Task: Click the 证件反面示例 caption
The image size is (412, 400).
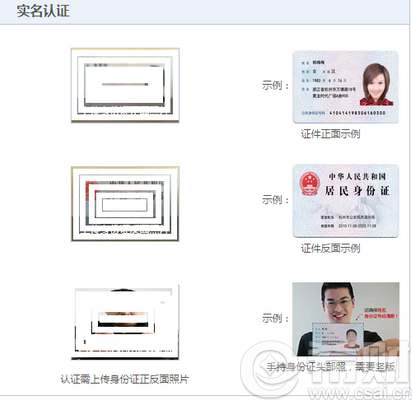Action: [330, 248]
